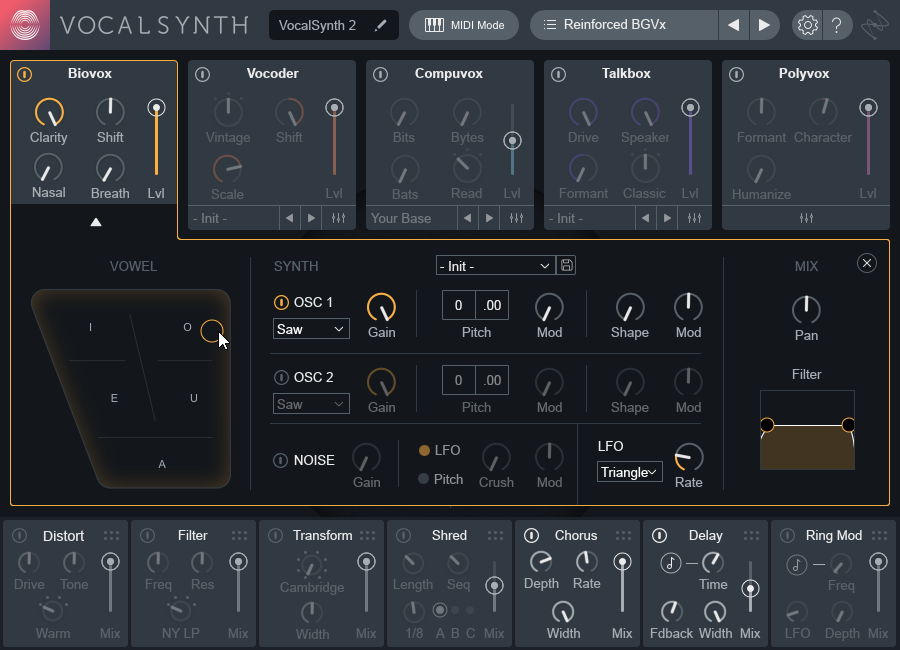
Task: Open the global settings gear
Action: pyautogui.click(x=807, y=25)
